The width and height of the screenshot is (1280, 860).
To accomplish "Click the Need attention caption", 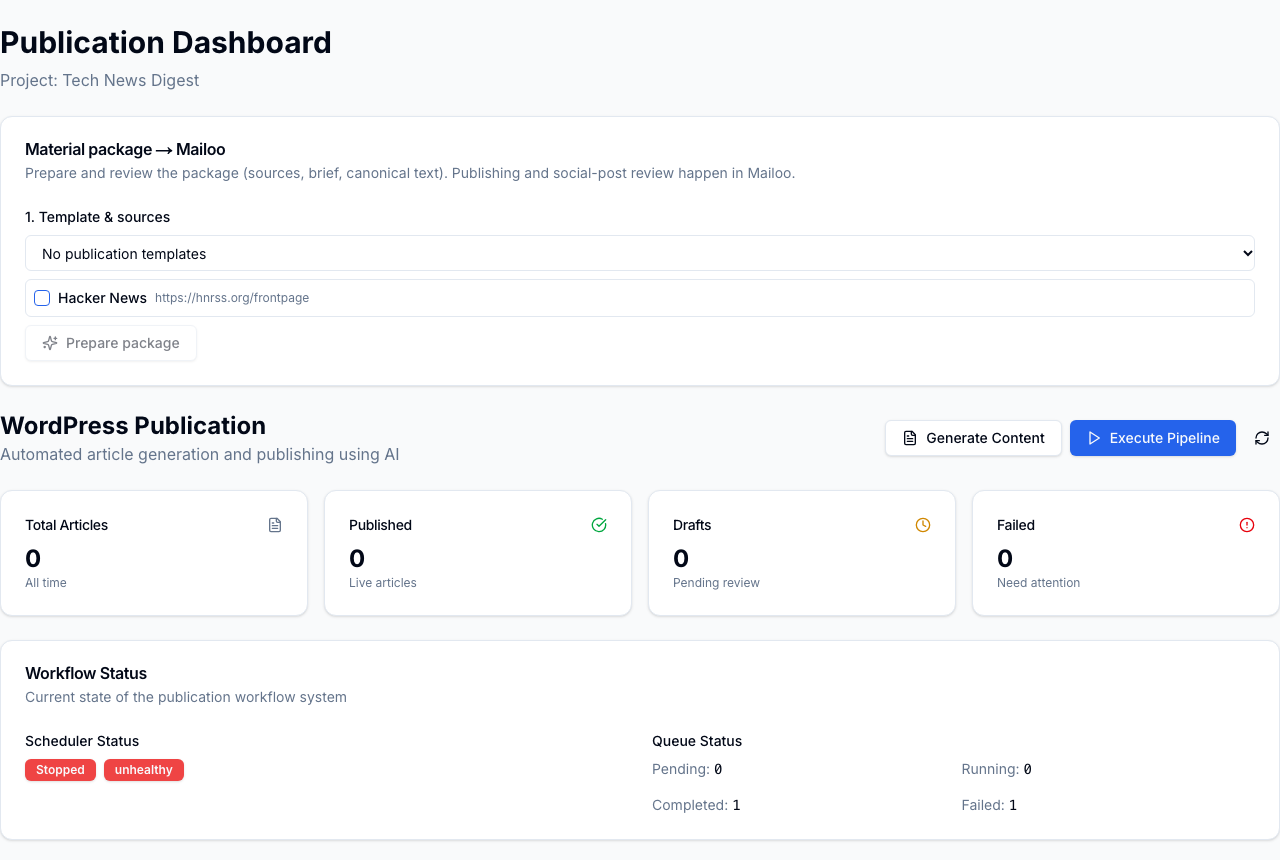I will [x=1038, y=583].
